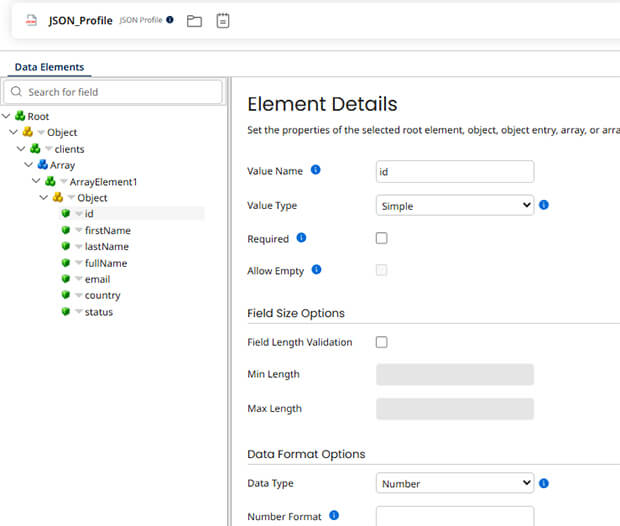Click the JSON profile file icon in header

[31, 20]
